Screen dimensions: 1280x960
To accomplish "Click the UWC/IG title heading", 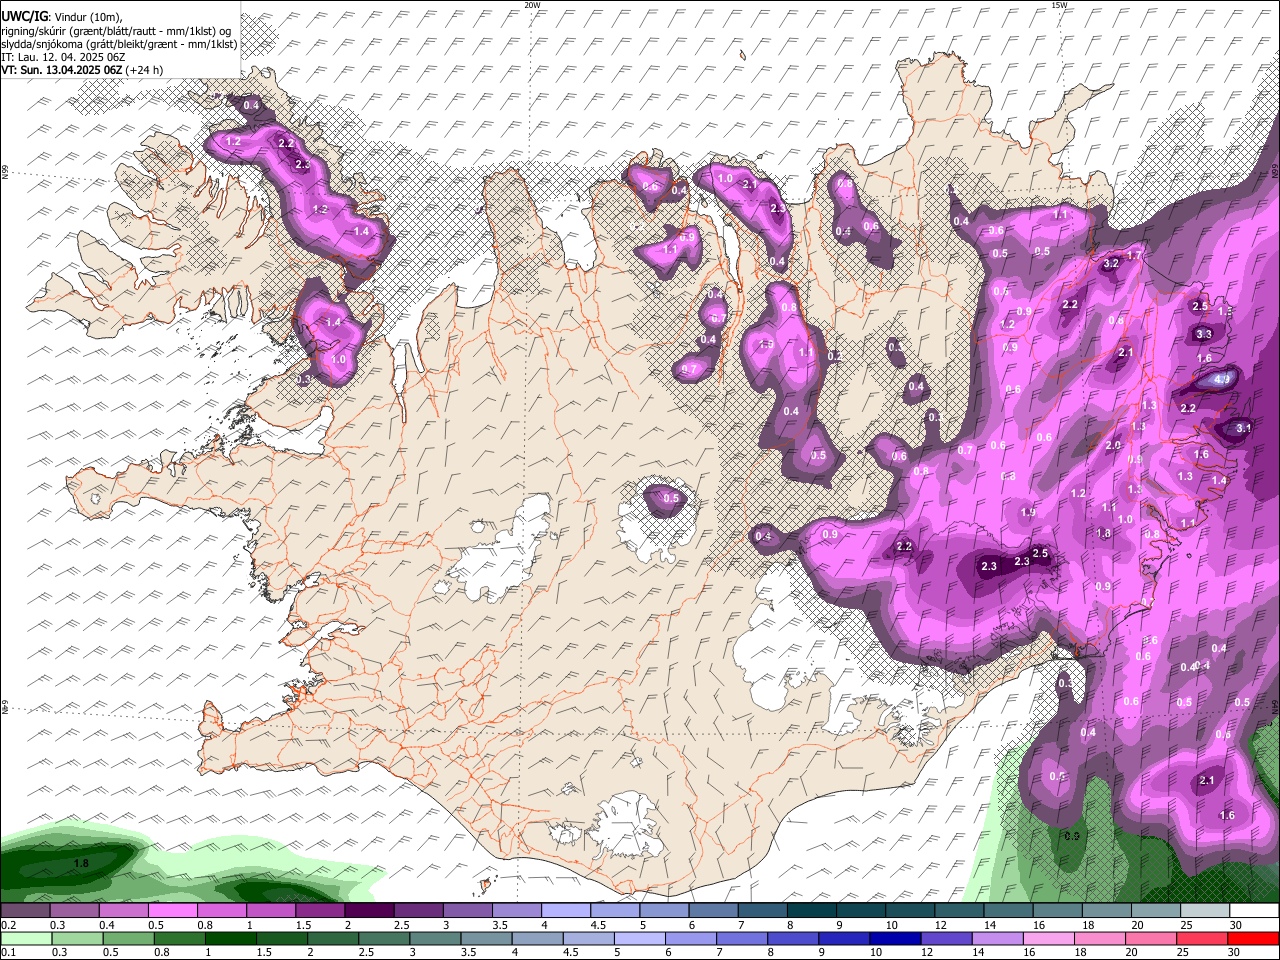I will tap(24, 17).
